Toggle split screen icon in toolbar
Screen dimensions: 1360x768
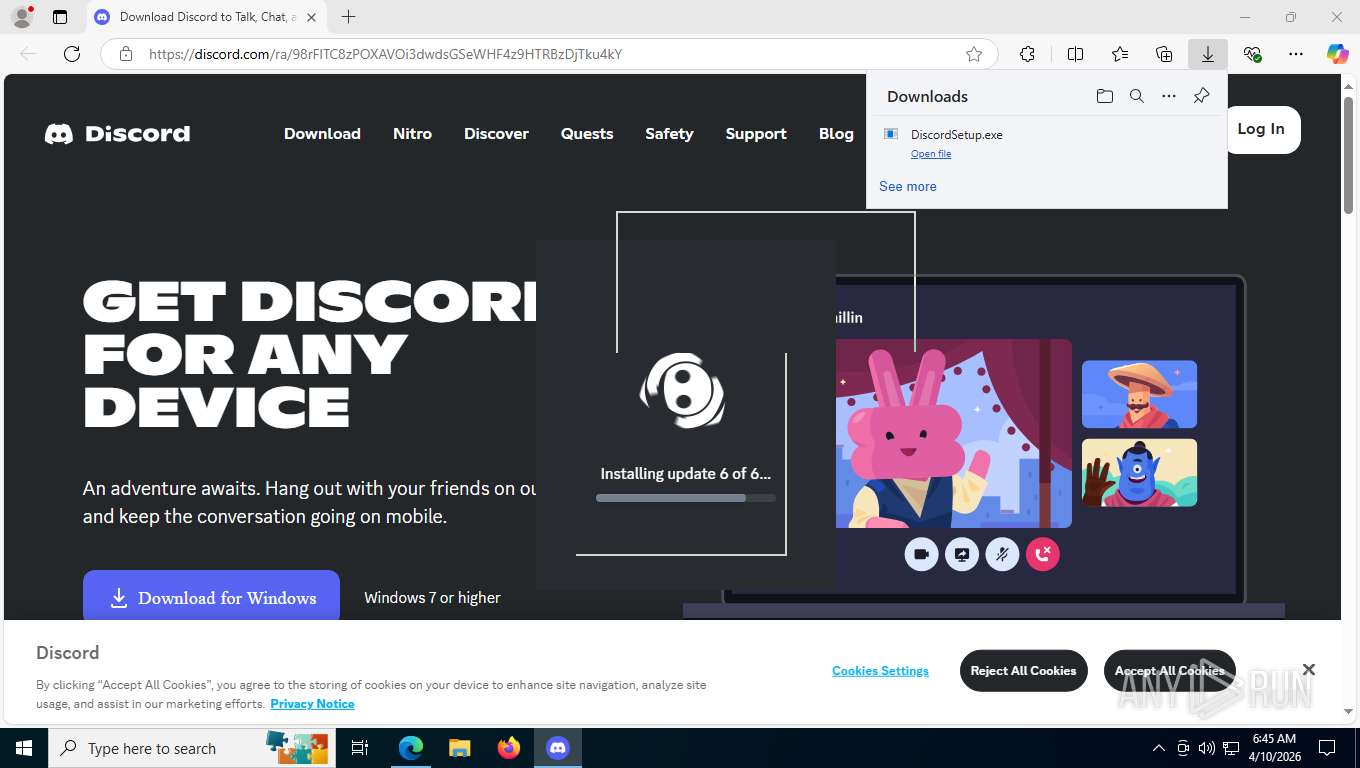tap(1076, 54)
